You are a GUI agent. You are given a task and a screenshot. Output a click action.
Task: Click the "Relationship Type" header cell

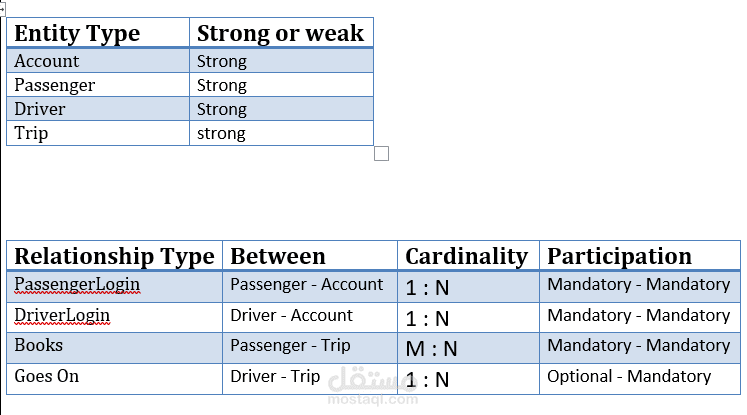(114, 256)
